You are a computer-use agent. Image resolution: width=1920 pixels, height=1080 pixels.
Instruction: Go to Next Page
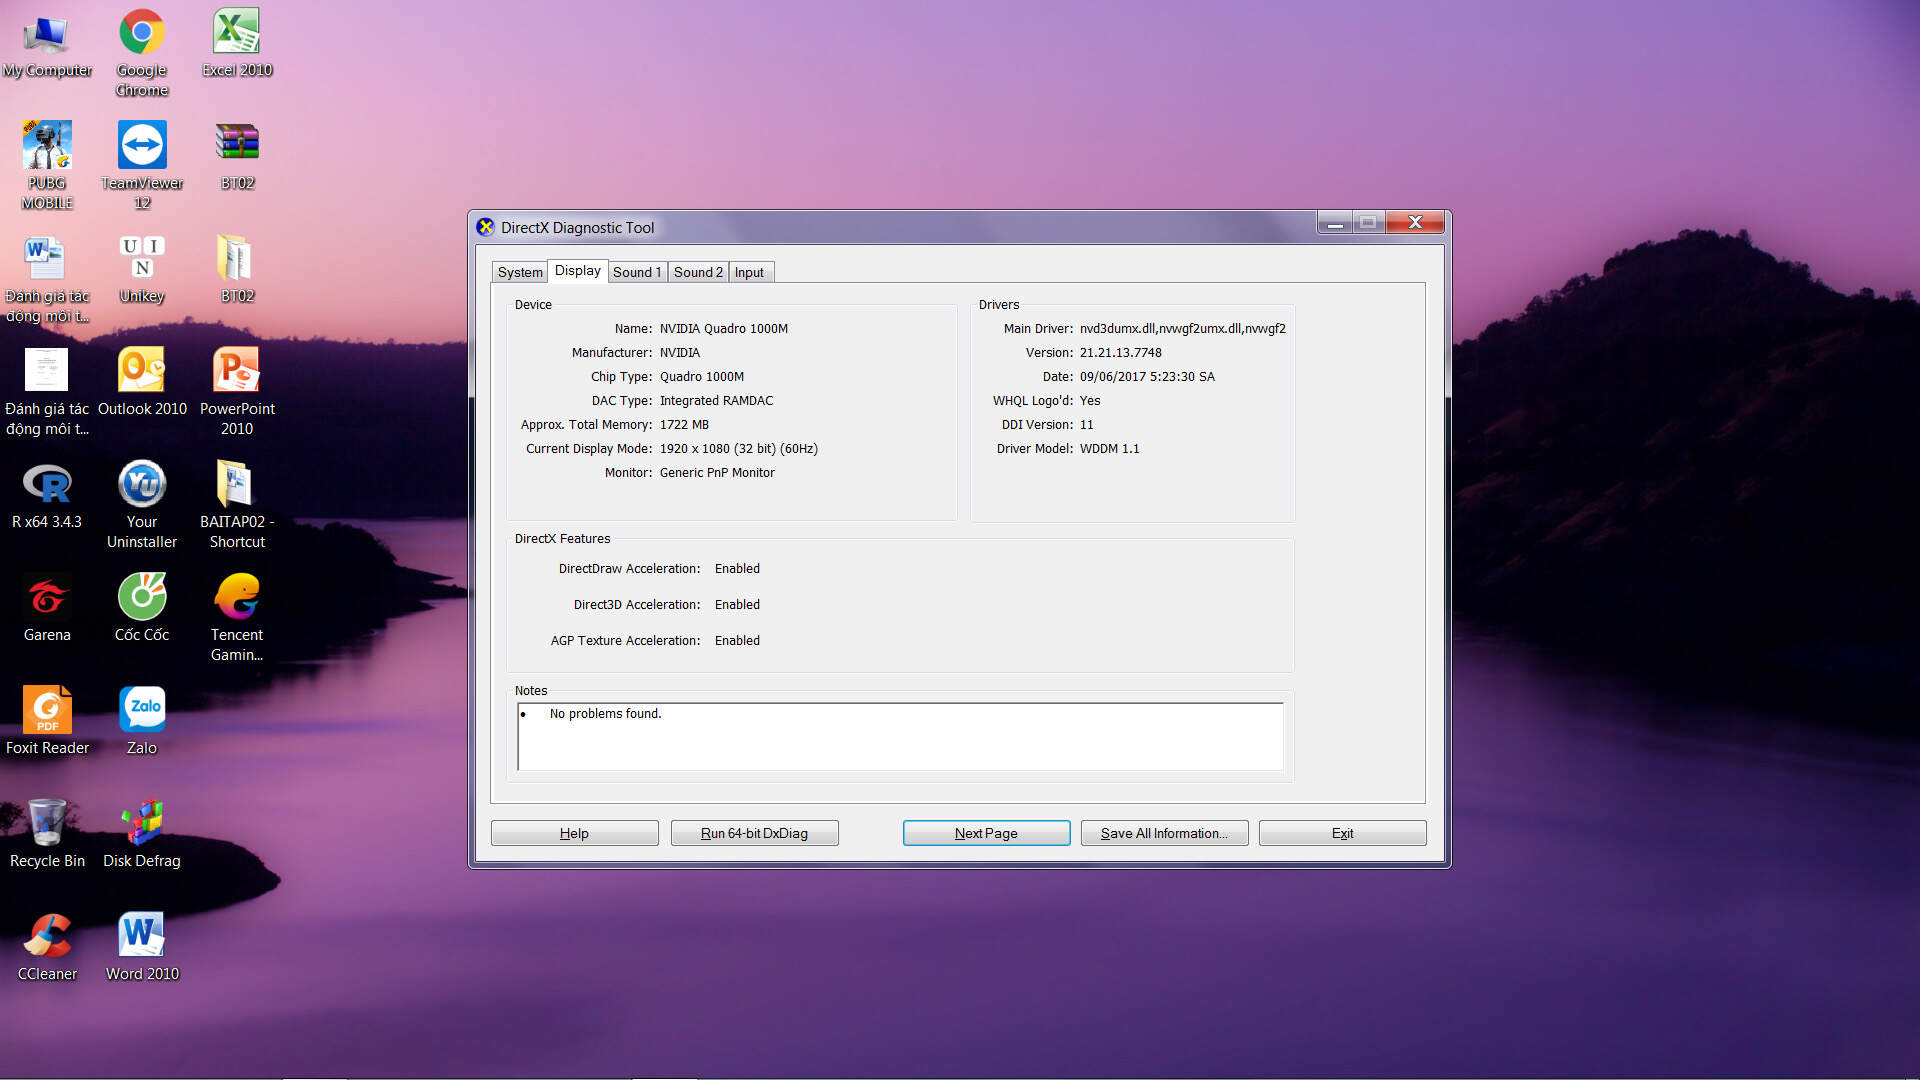coord(986,833)
